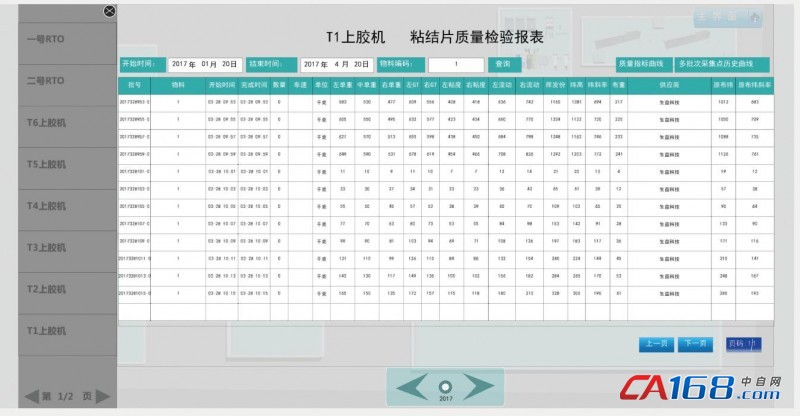Open the start date picker field
The width and height of the screenshot is (800, 416).
click(x=205, y=64)
